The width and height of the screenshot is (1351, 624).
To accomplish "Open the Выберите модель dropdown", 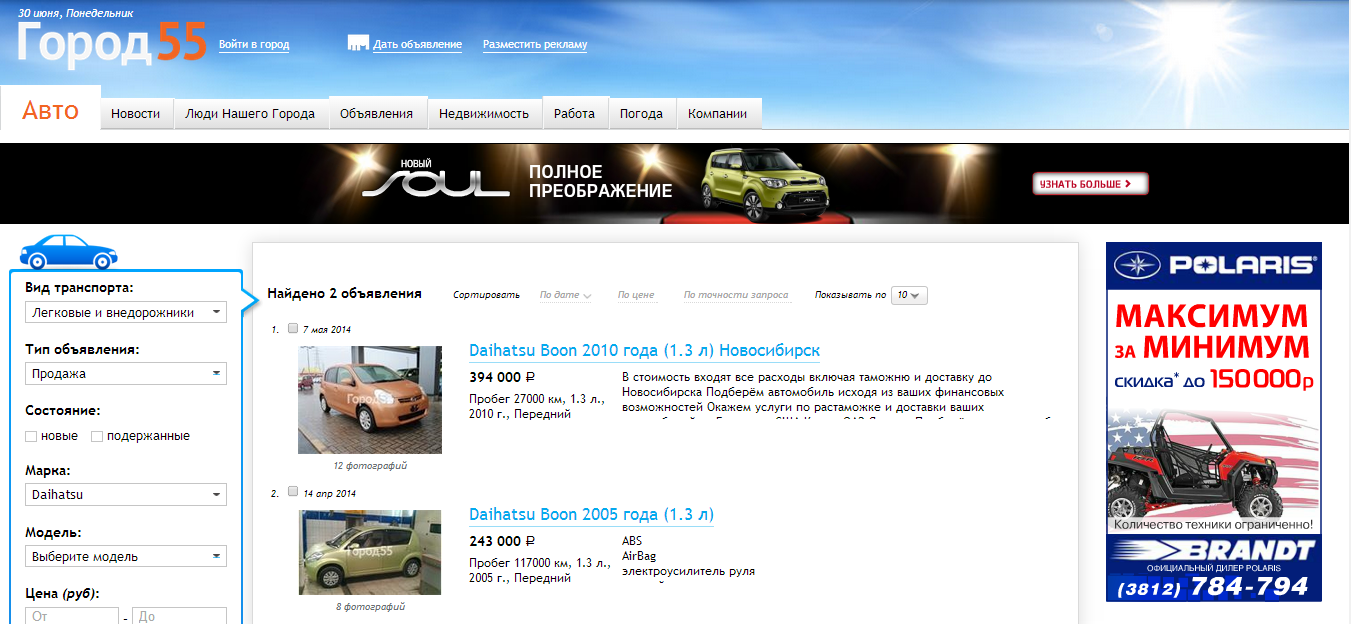I will [126, 556].
